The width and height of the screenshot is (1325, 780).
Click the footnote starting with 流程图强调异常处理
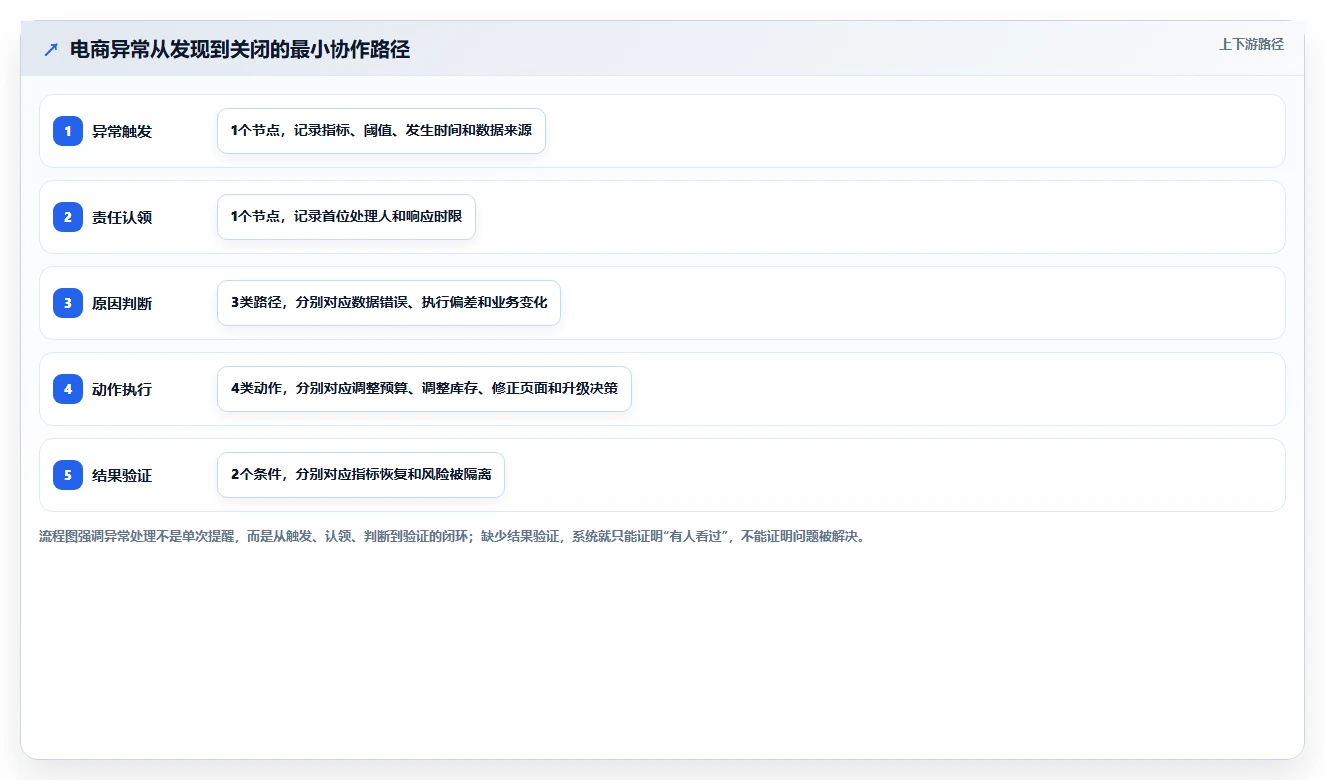[452, 536]
